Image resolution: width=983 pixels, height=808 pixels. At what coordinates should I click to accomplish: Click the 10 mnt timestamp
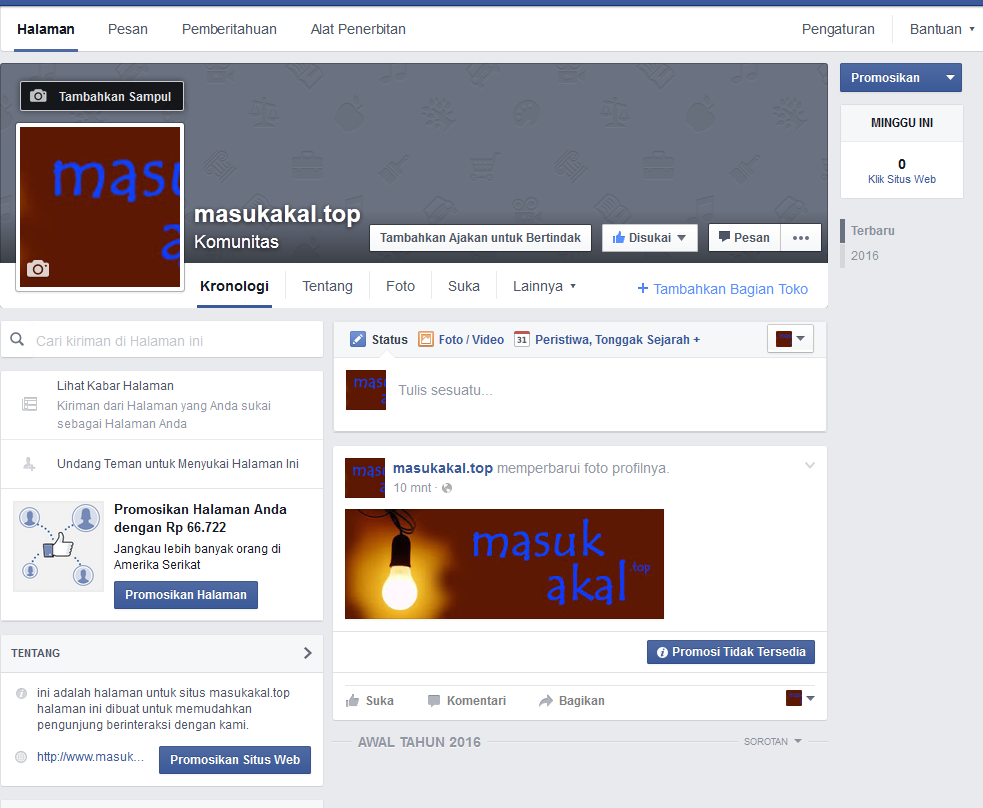pos(413,488)
